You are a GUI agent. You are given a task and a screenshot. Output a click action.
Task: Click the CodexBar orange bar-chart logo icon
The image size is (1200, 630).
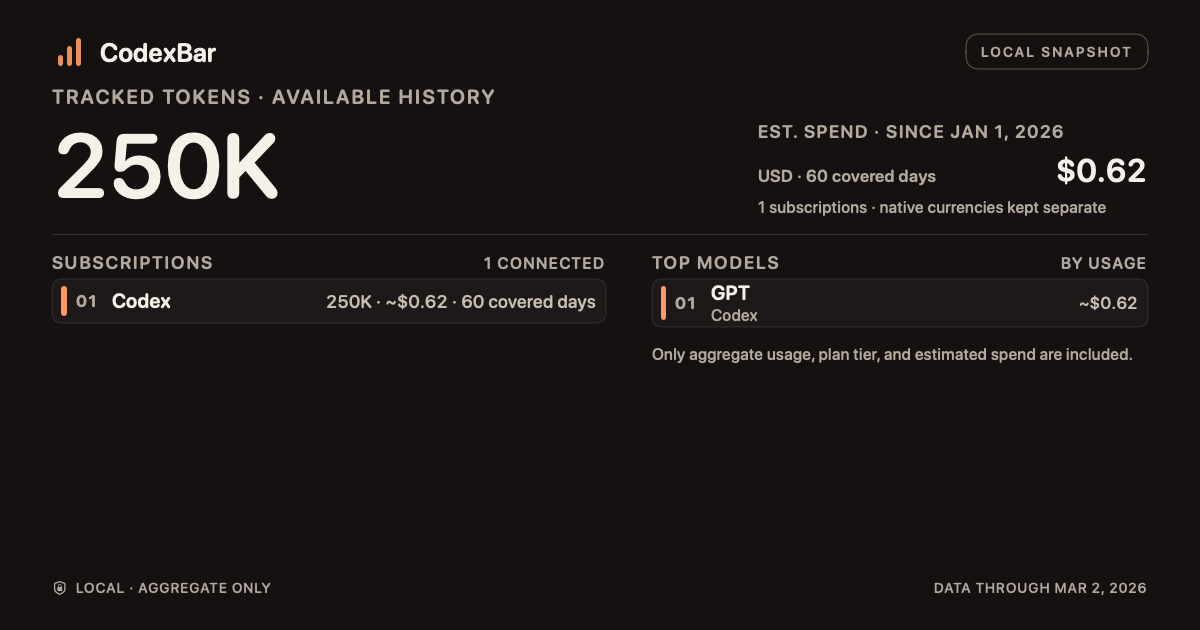click(70, 53)
